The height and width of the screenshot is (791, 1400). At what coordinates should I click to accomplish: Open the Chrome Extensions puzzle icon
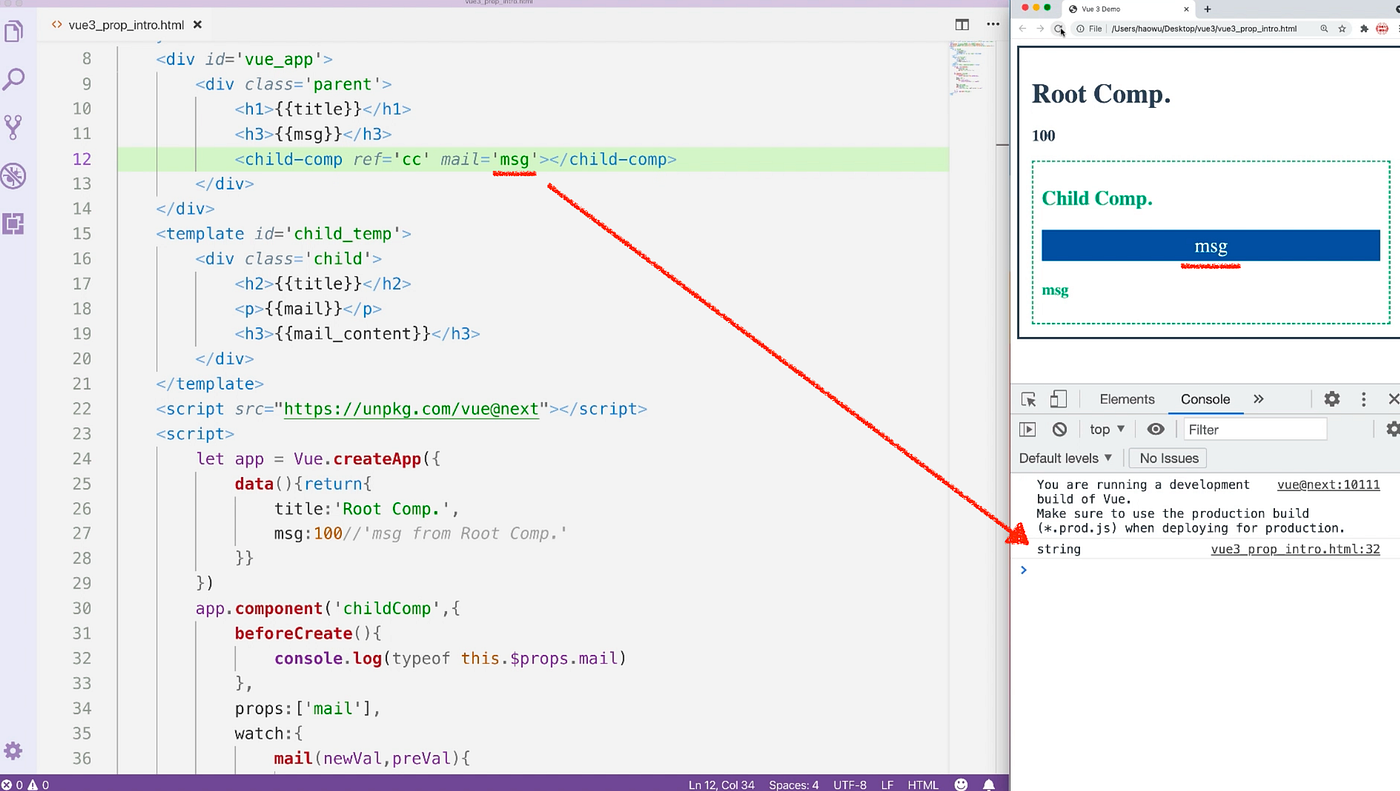click(x=1364, y=29)
